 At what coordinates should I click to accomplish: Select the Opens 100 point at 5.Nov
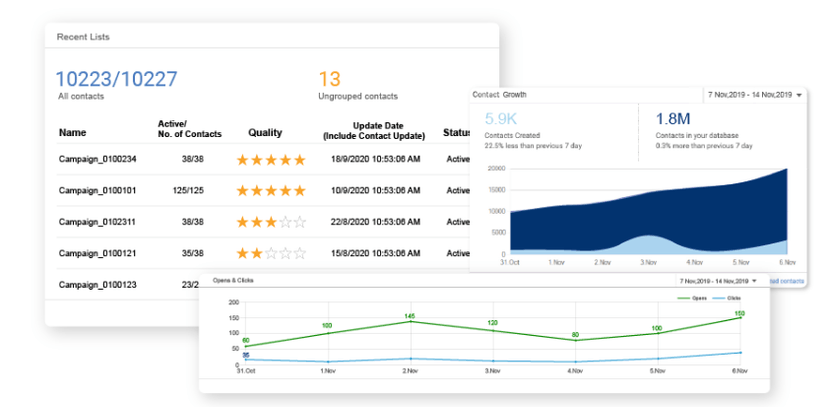pyautogui.click(x=657, y=333)
